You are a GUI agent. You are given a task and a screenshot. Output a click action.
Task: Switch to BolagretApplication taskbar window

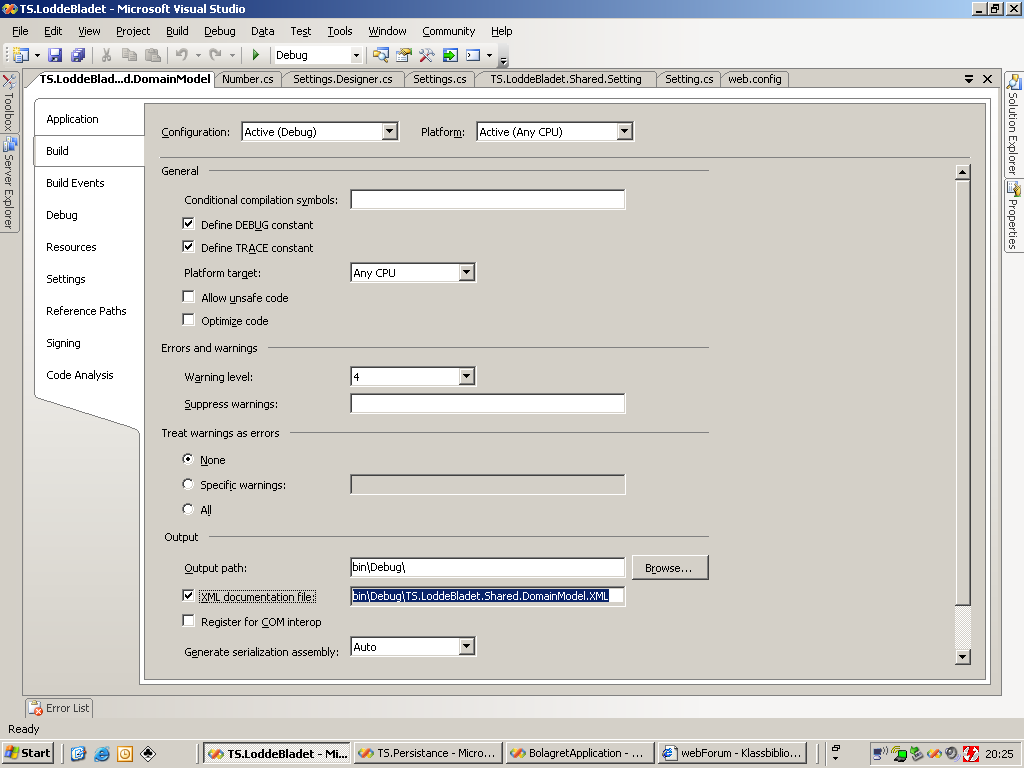(x=580, y=753)
